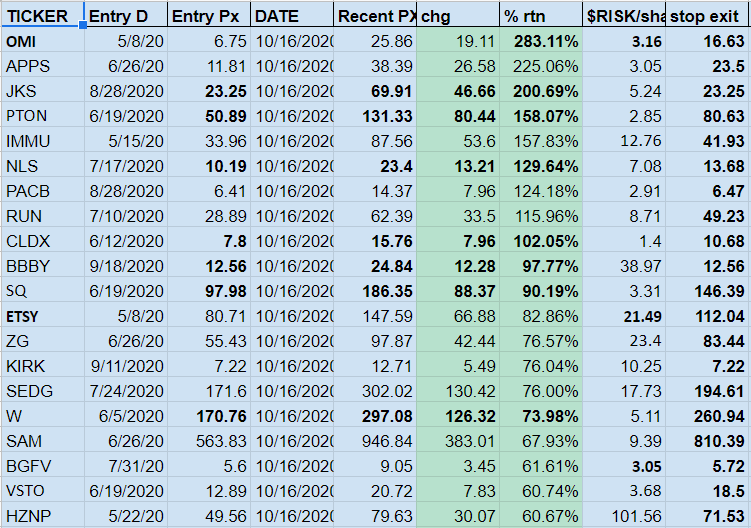Click the 283.11% return cell
Viewport: 751px width, 528px height.
541,41
